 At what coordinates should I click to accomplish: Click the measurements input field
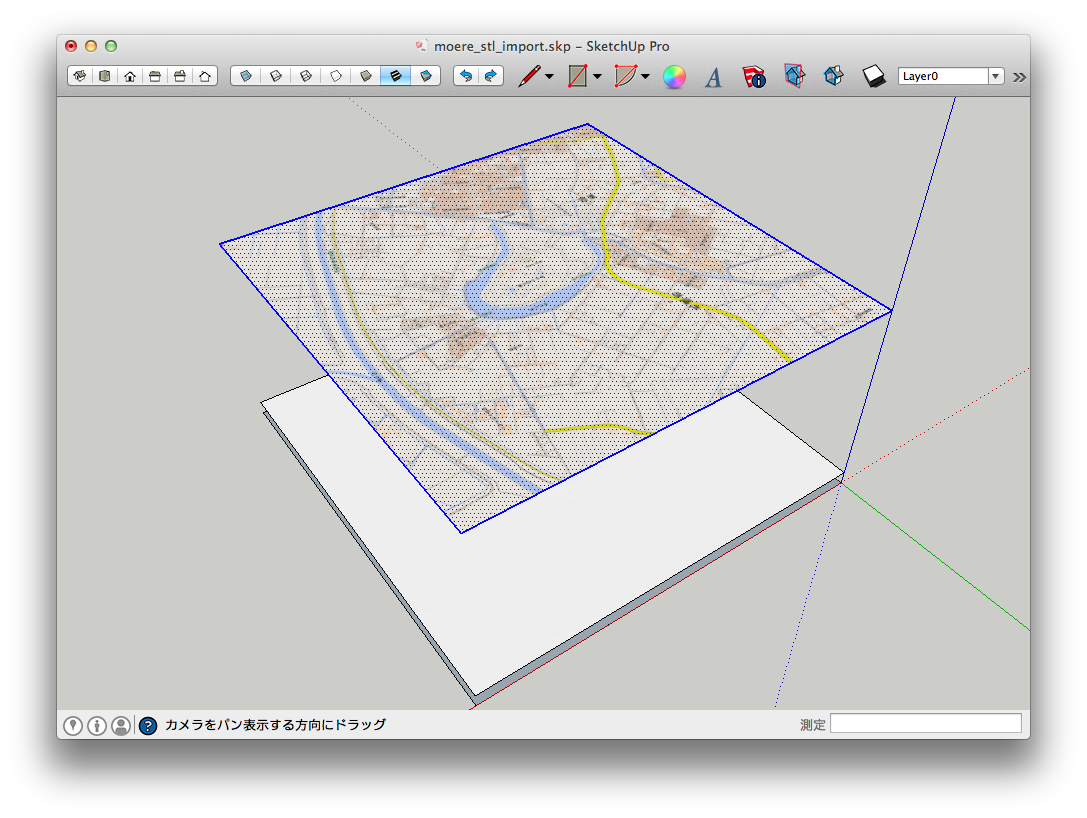pyautogui.click(x=925, y=724)
